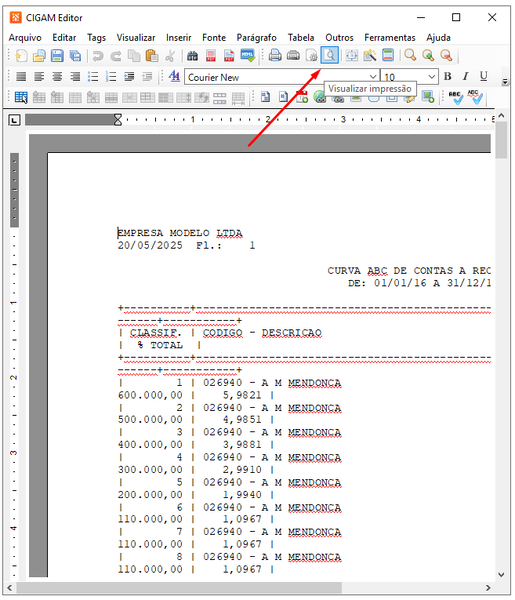Click the magic wand toolbar icon
The height and width of the screenshot is (600, 515).
coord(370,55)
